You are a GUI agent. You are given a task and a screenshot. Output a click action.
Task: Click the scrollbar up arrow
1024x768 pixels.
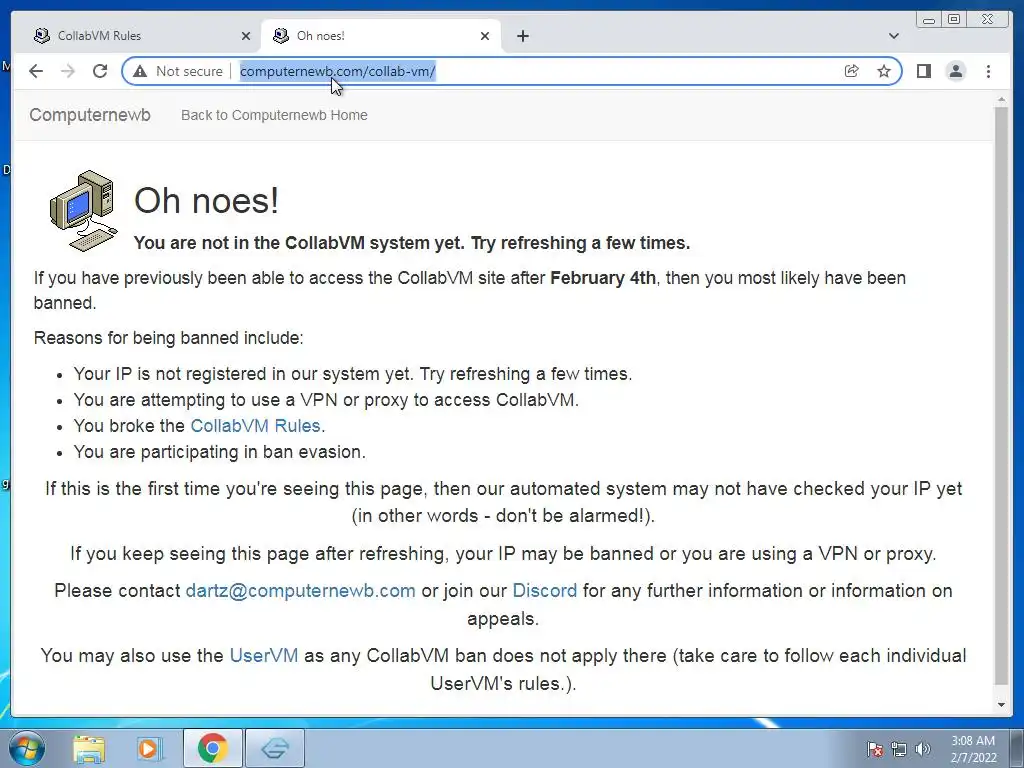(x=1001, y=100)
